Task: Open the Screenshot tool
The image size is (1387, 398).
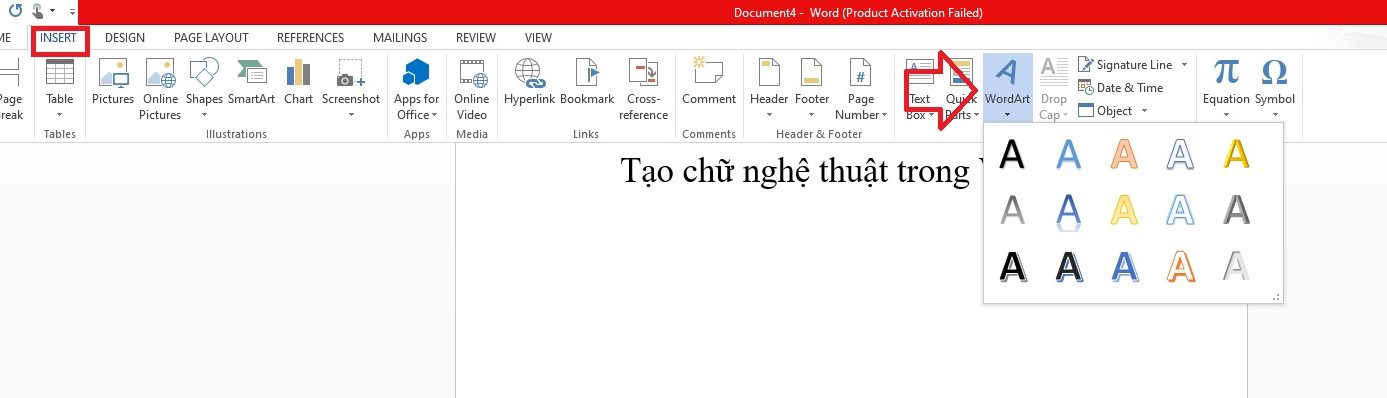Action: point(351,89)
